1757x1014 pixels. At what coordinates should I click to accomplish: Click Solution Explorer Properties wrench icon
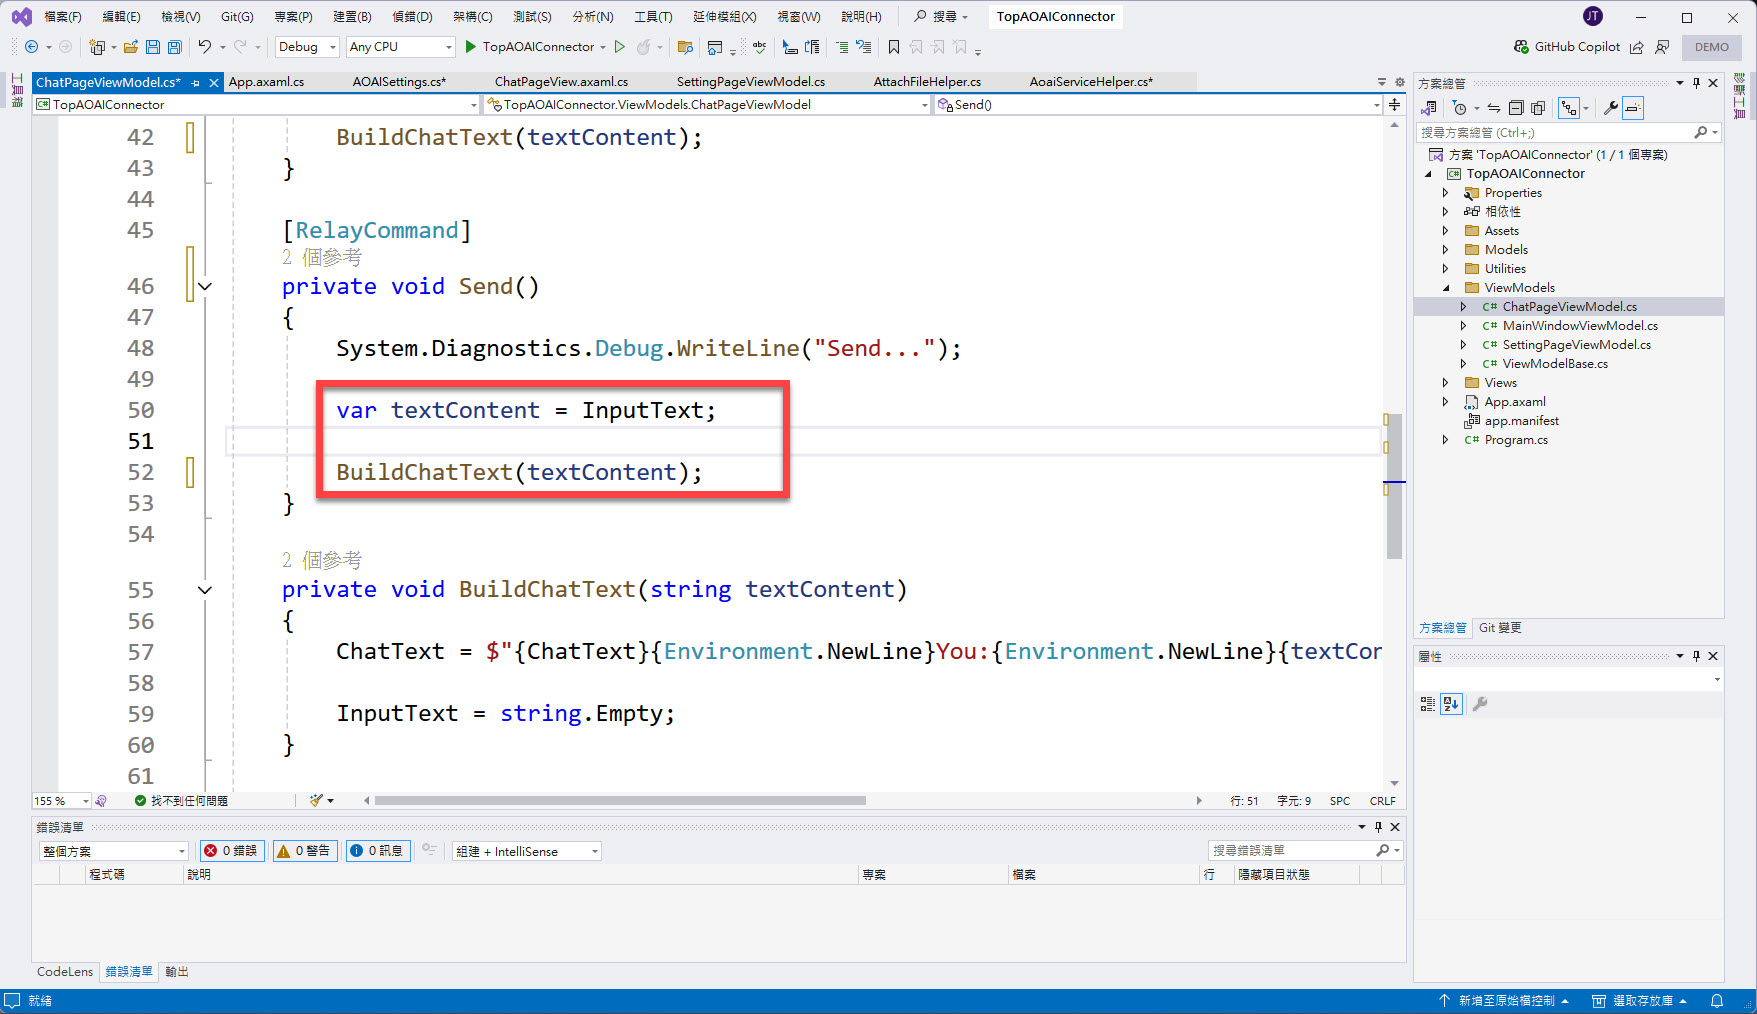(1611, 108)
